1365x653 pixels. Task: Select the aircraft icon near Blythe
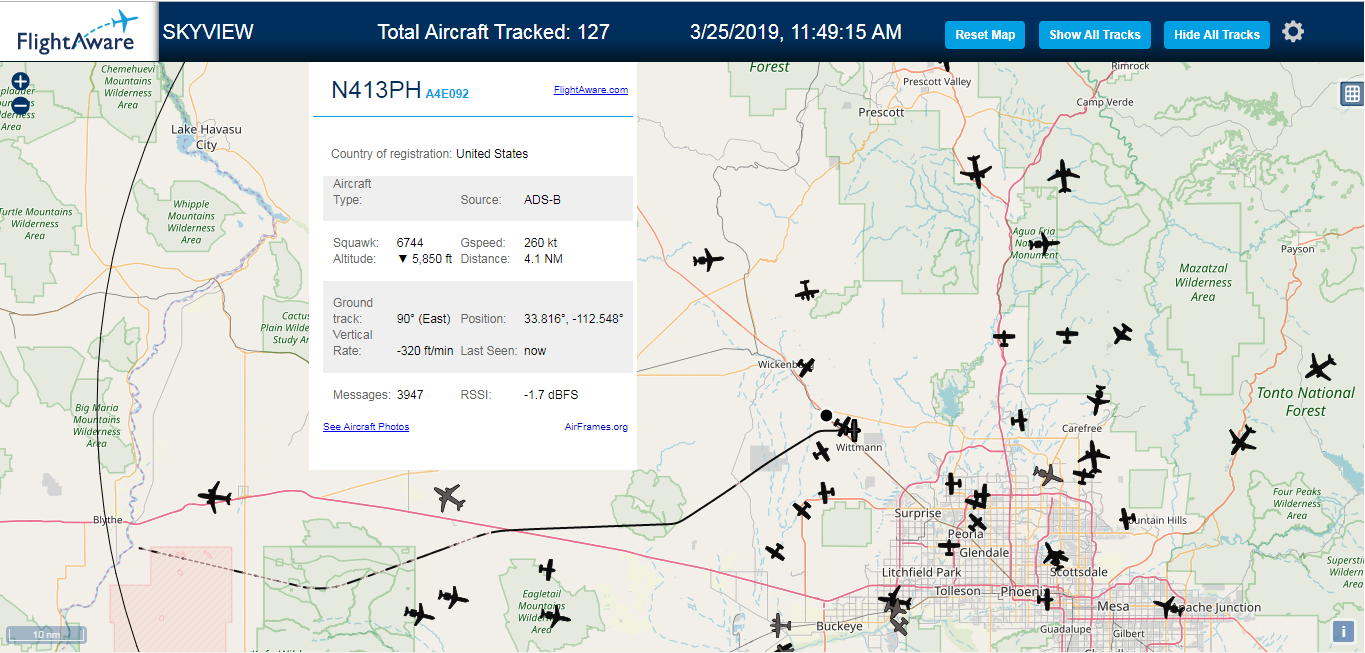click(214, 496)
